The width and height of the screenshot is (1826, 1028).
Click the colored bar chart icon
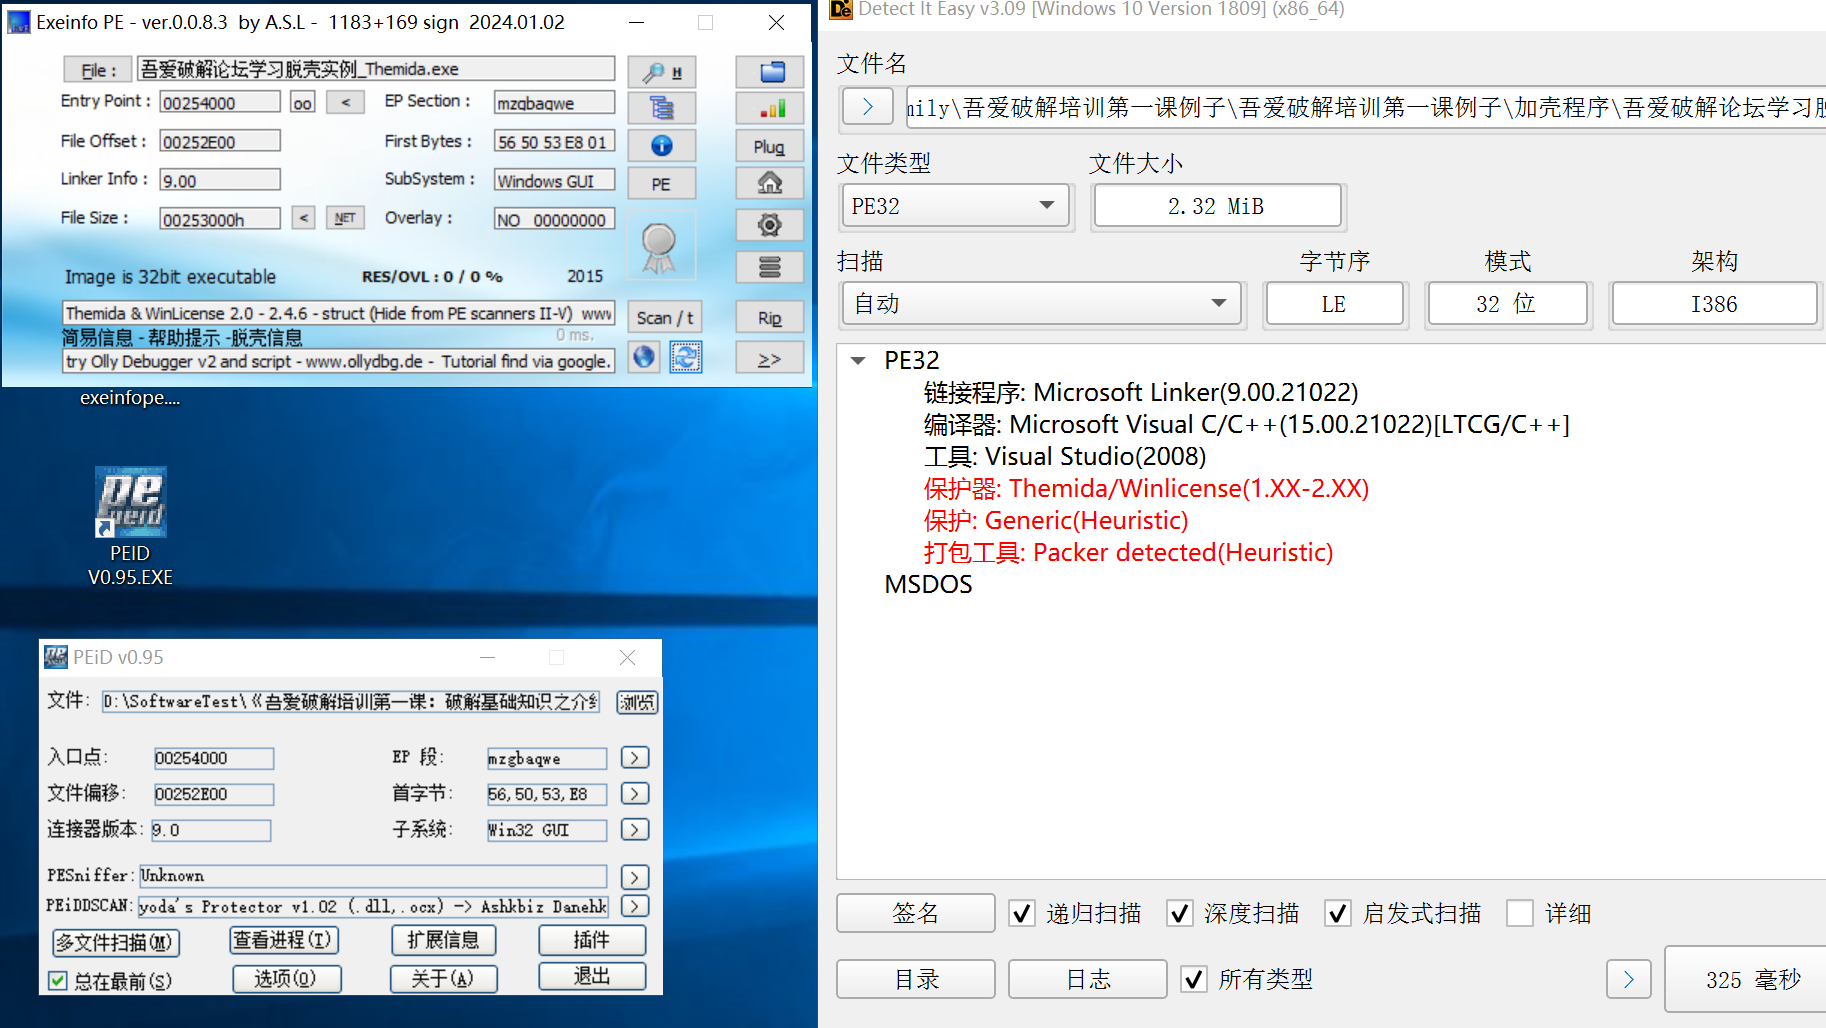coord(770,108)
